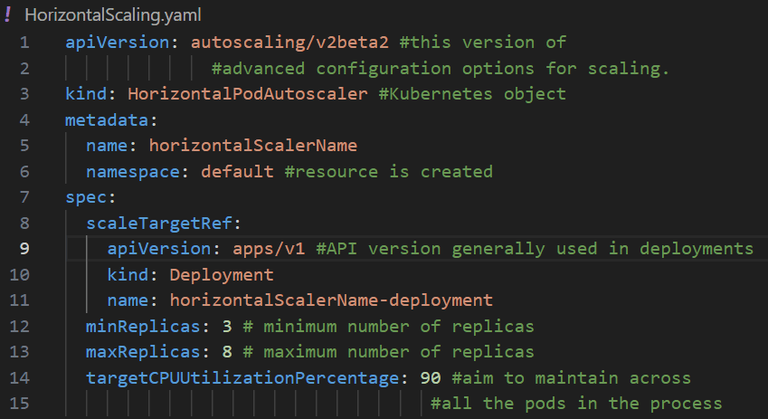
Task: Click the targetCPUUtilizationPercentage key
Action: coord(243,378)
